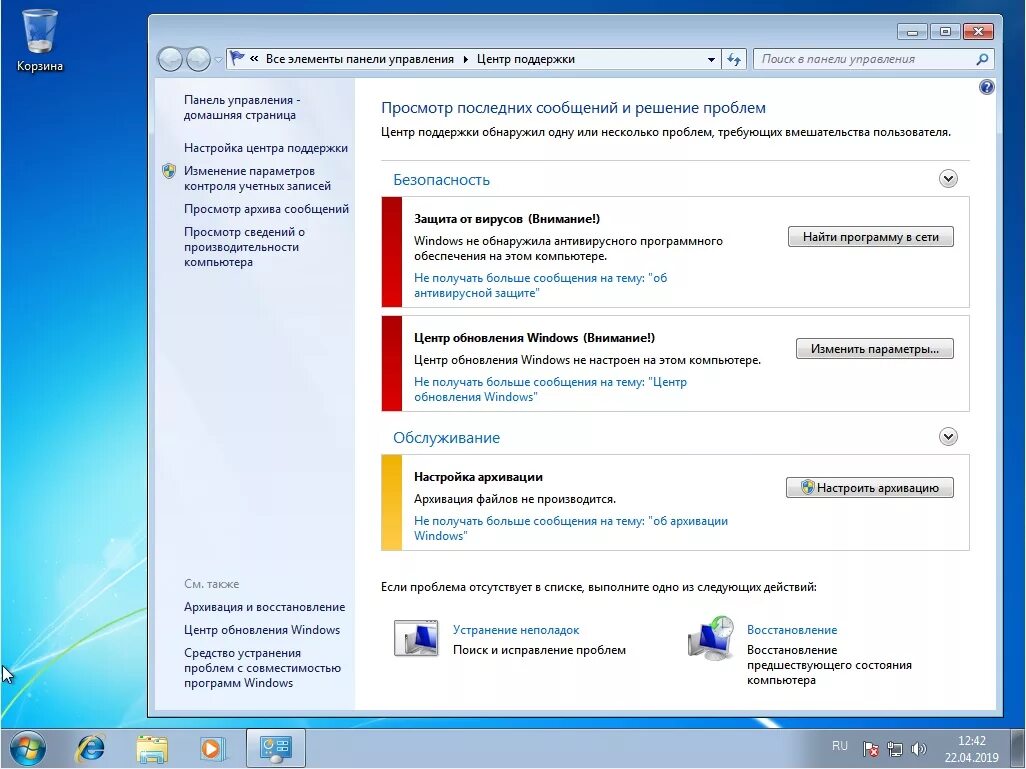Viewport: 1026px width, 769px height.
Task: Open 'Средство устранения проблем с совместимостью' link
Action: 262,668
